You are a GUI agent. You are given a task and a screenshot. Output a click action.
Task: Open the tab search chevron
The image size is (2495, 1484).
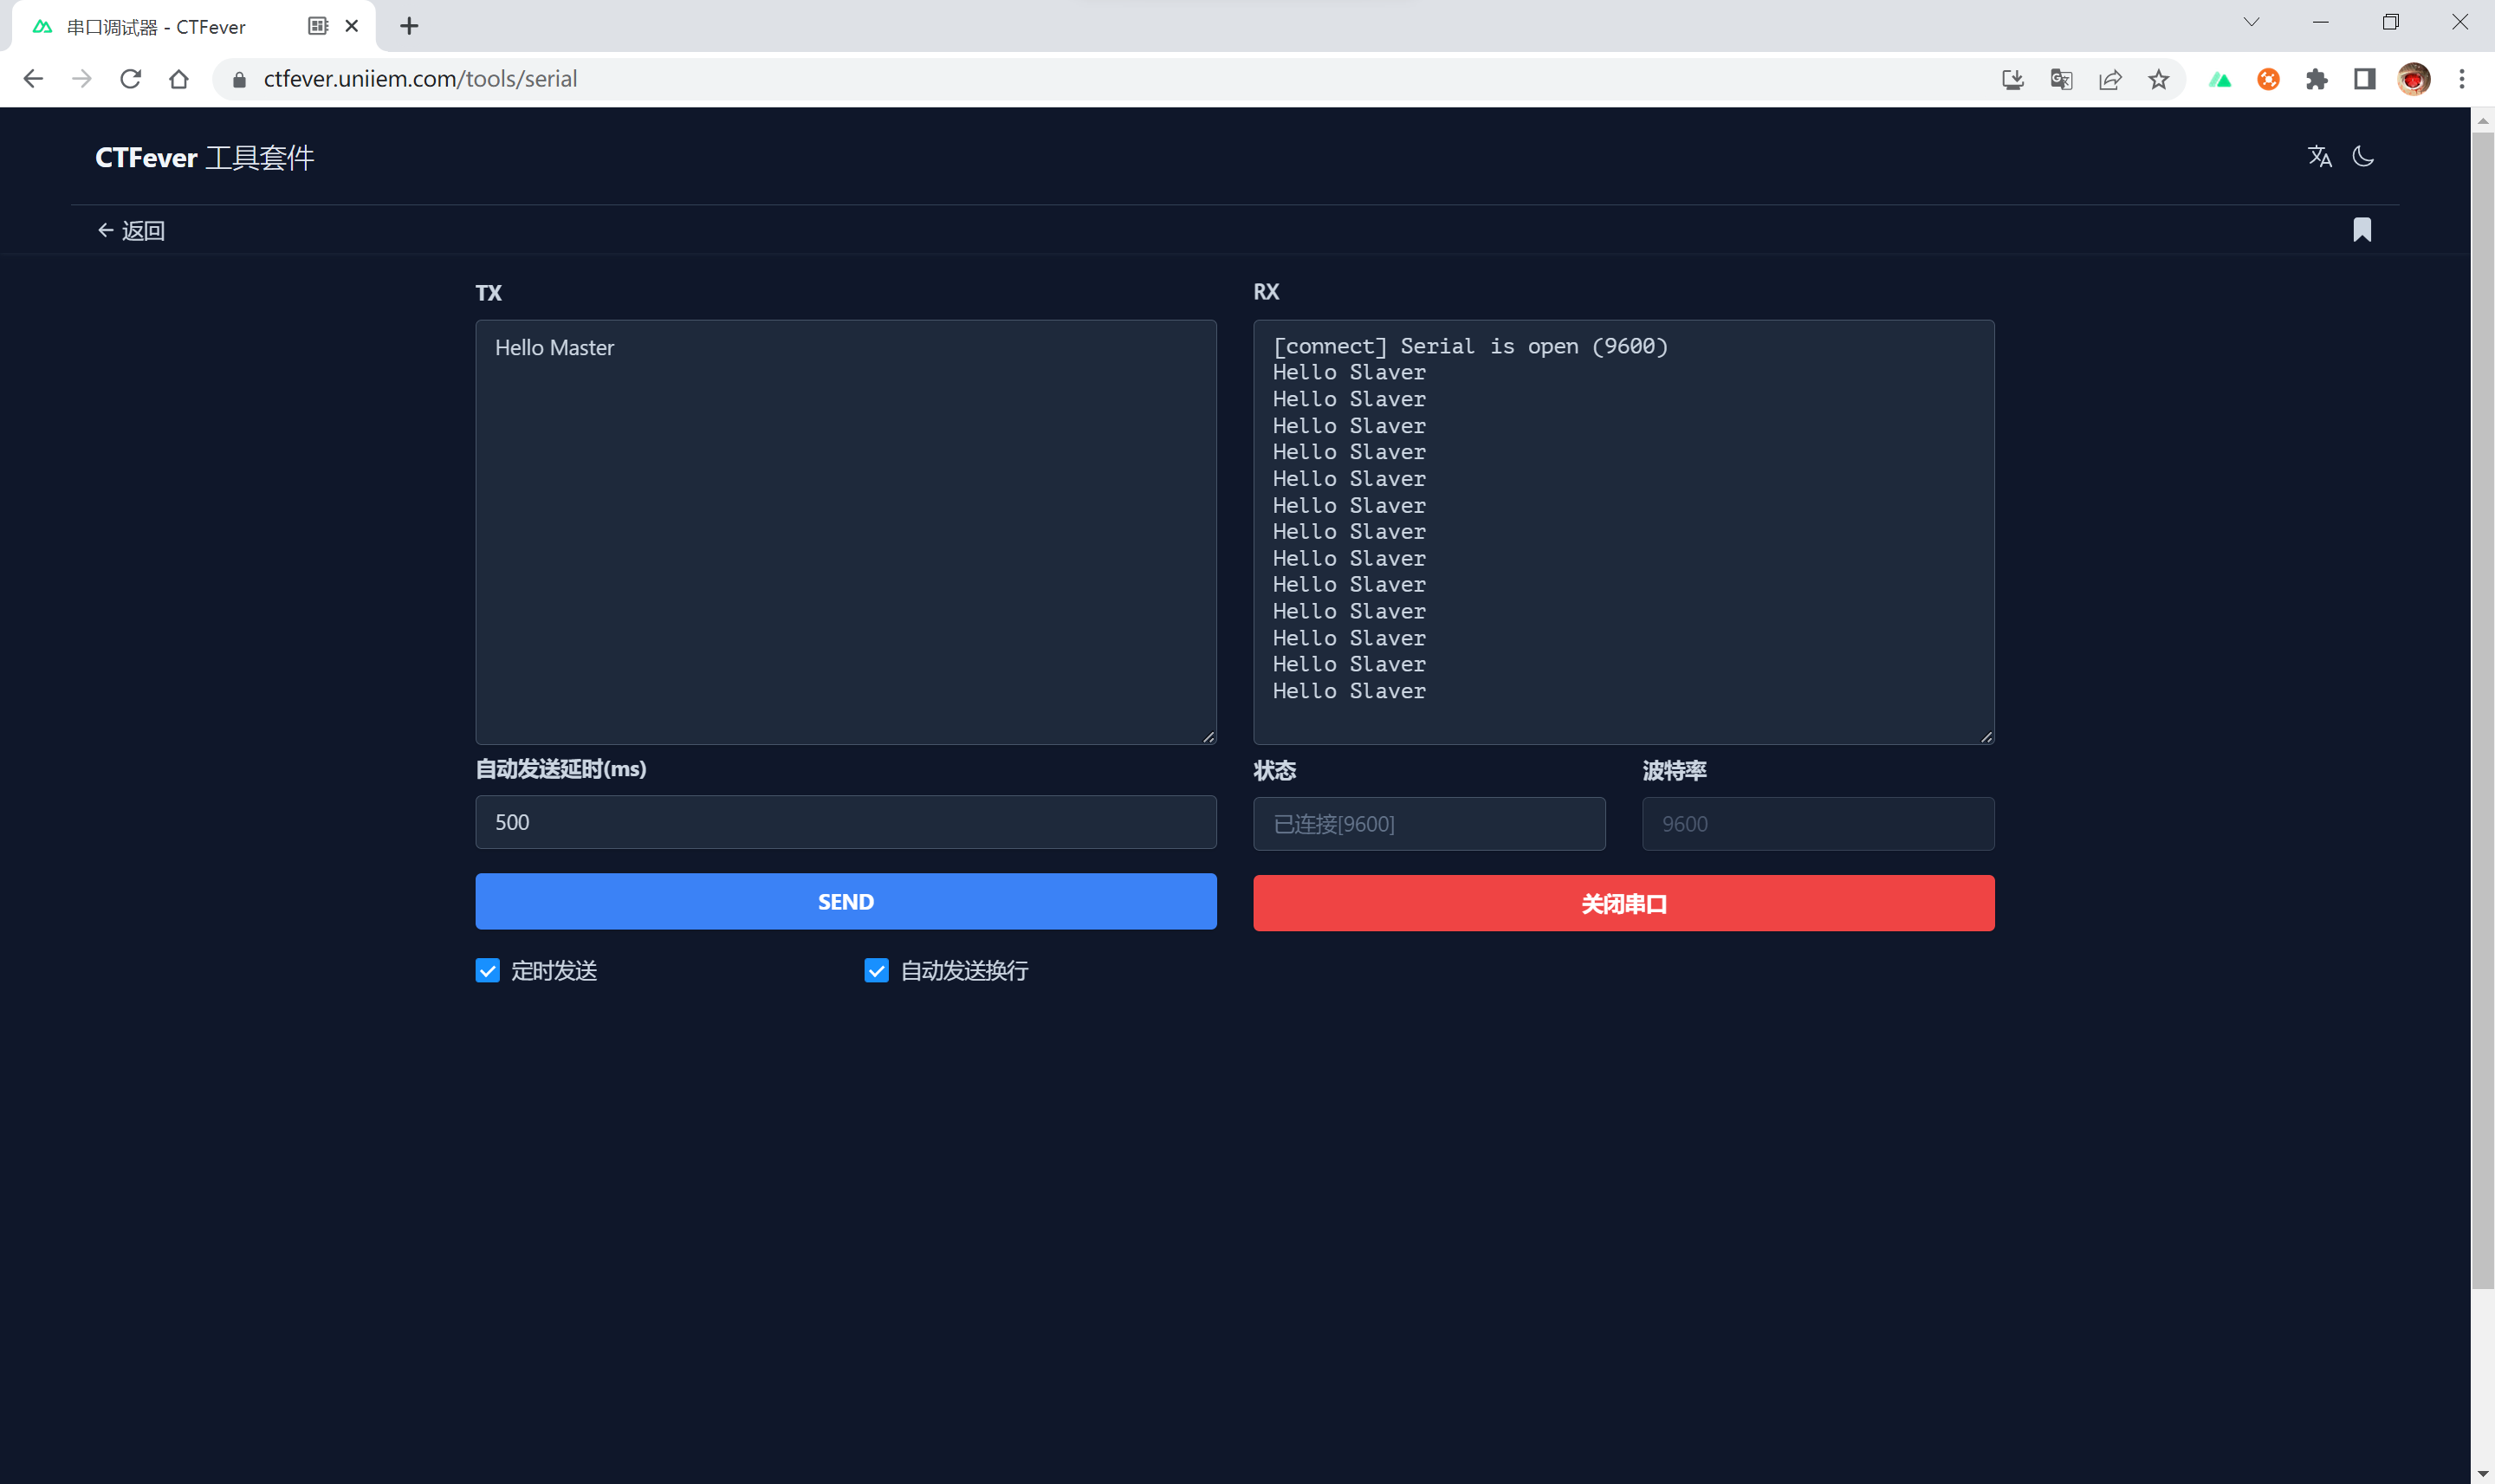tap(2251, 21)
